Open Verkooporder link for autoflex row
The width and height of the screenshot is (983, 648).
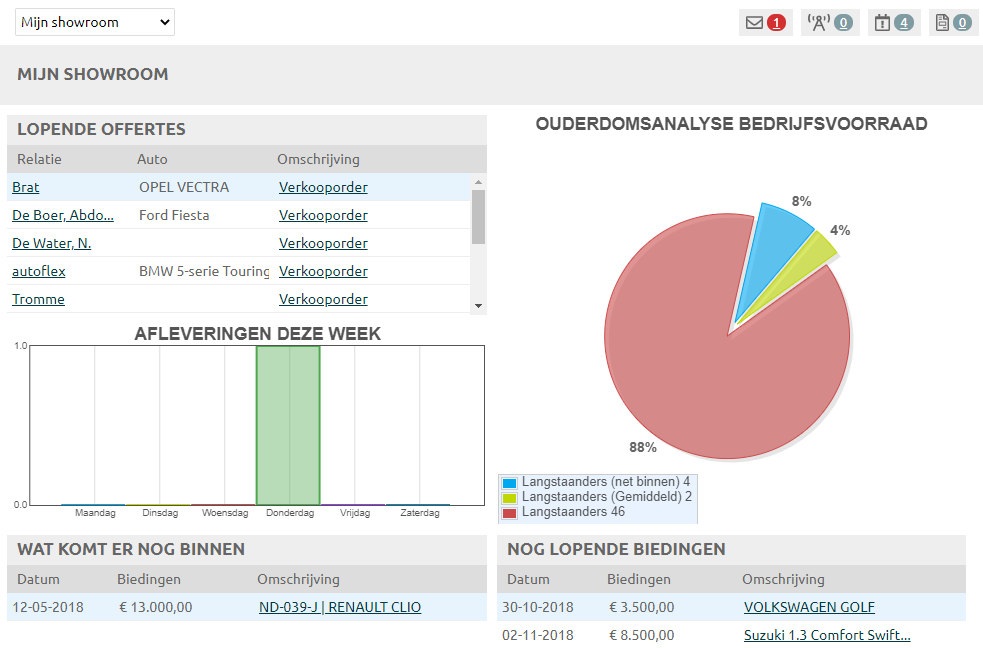323,271
